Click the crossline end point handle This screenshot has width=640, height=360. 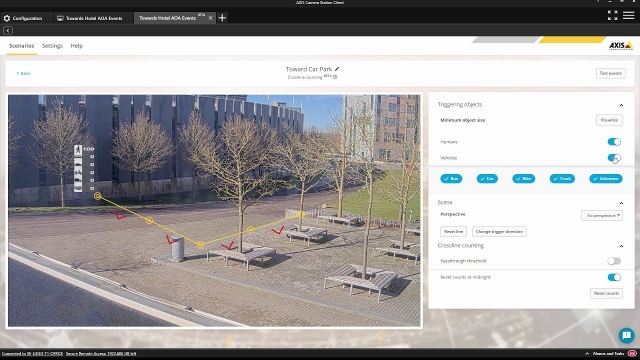[301, 214]
